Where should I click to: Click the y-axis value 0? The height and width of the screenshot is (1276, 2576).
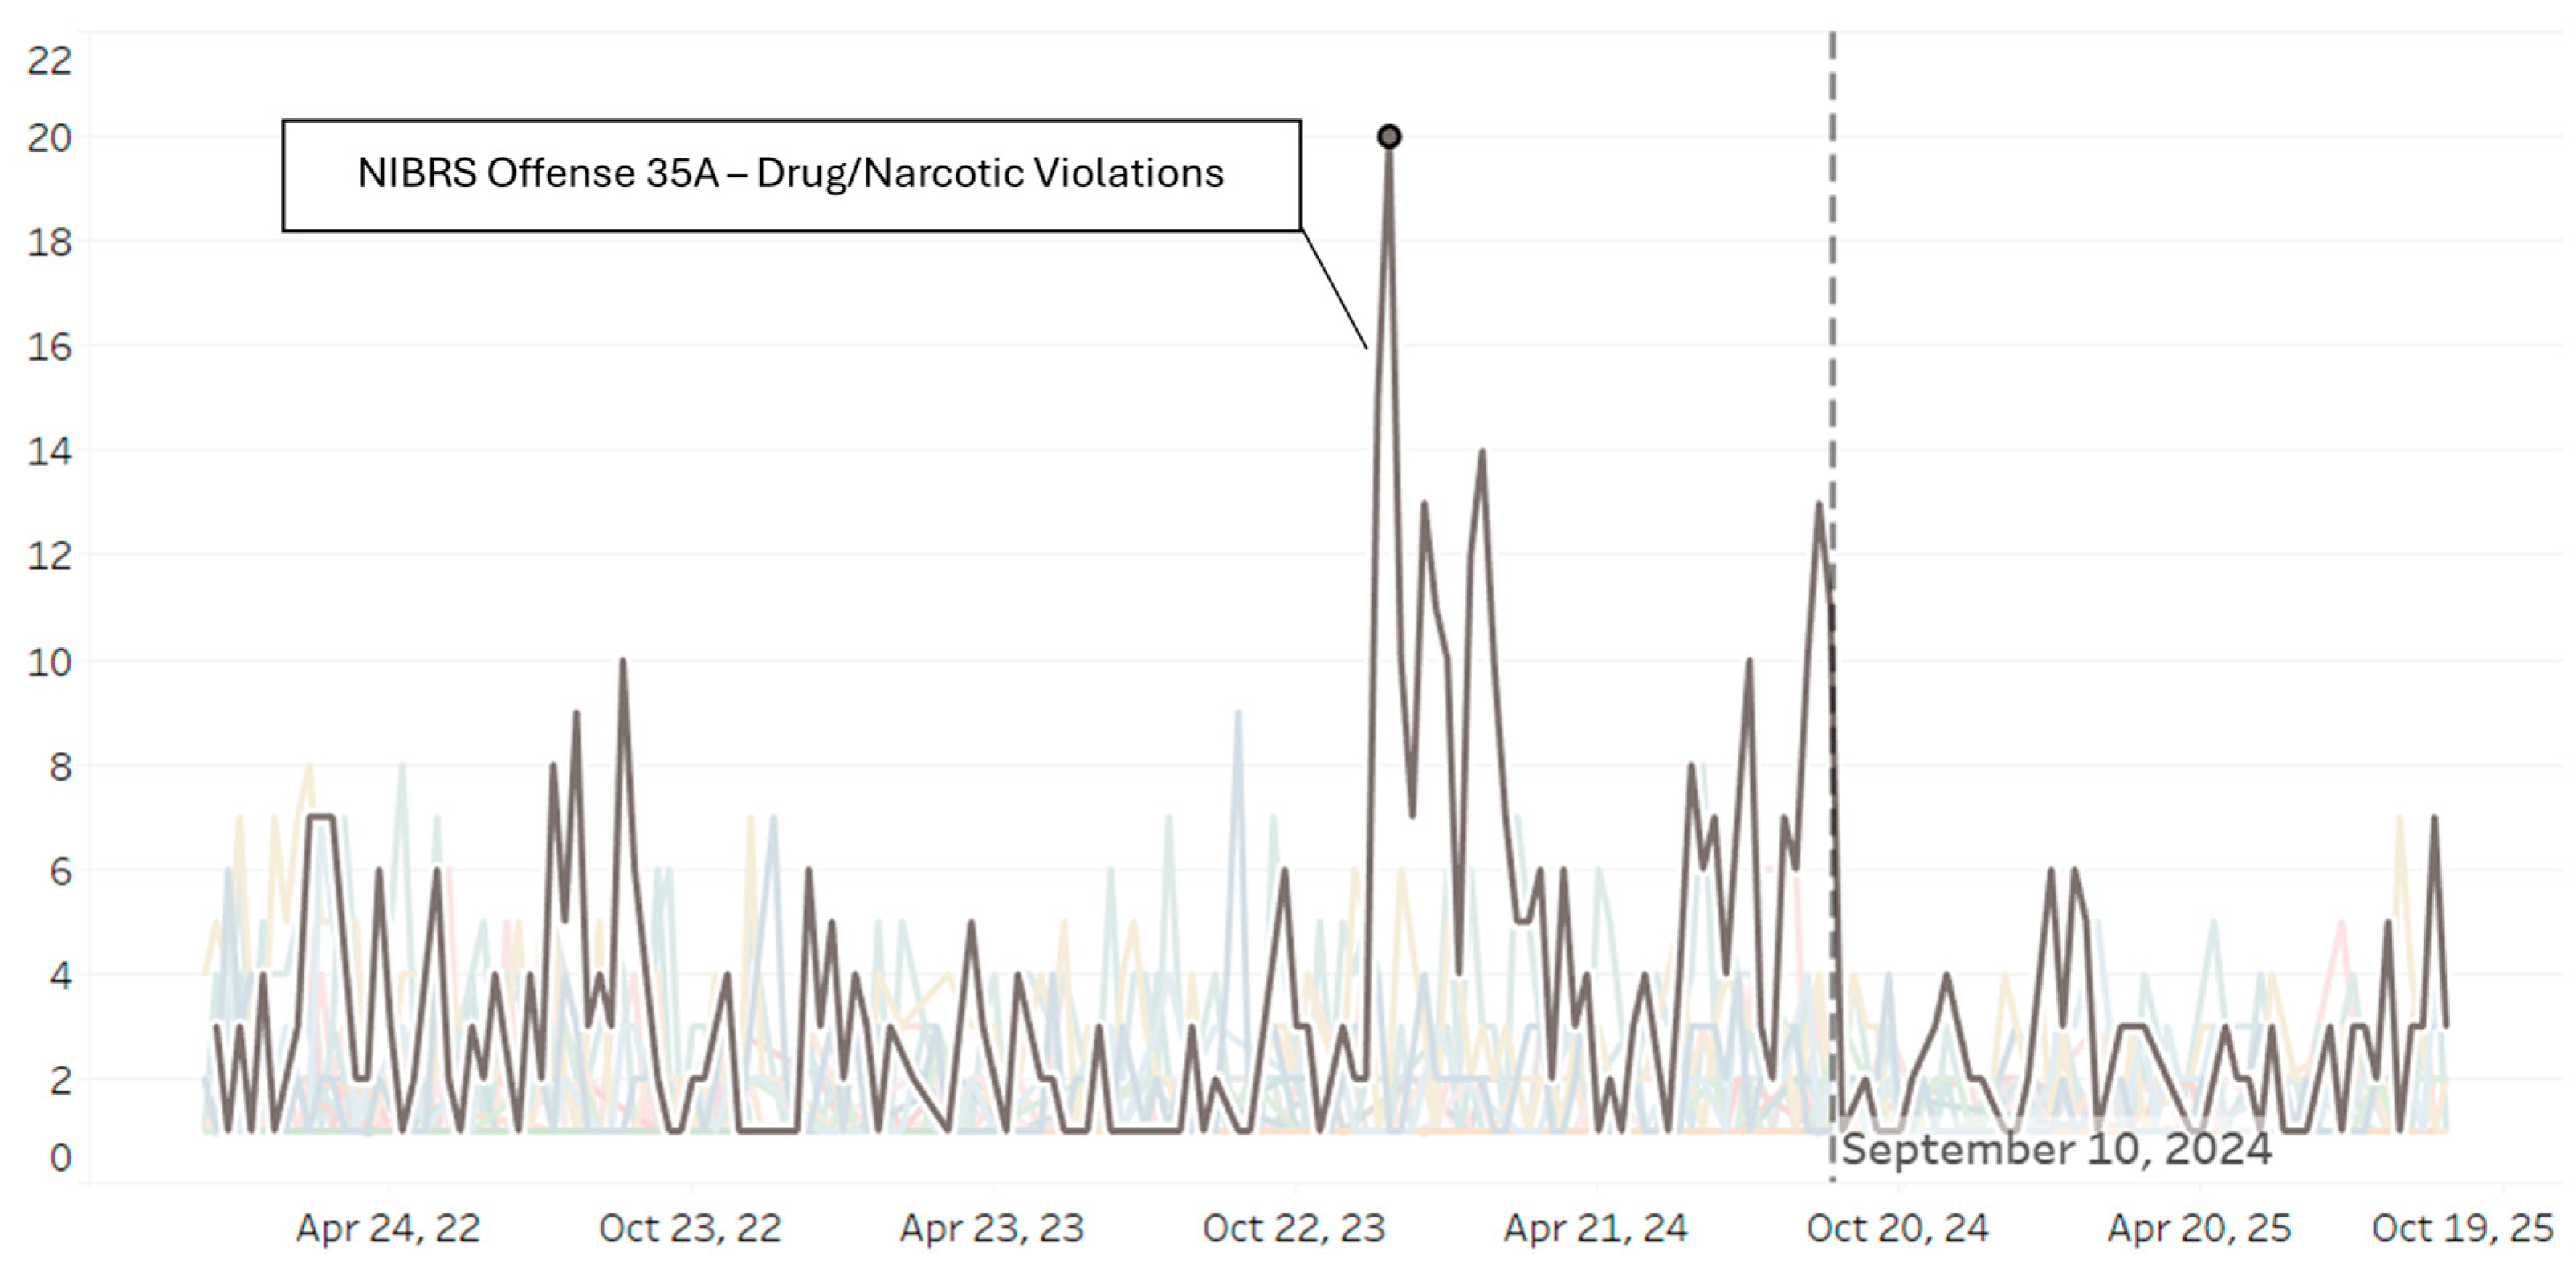[60, 1158]
